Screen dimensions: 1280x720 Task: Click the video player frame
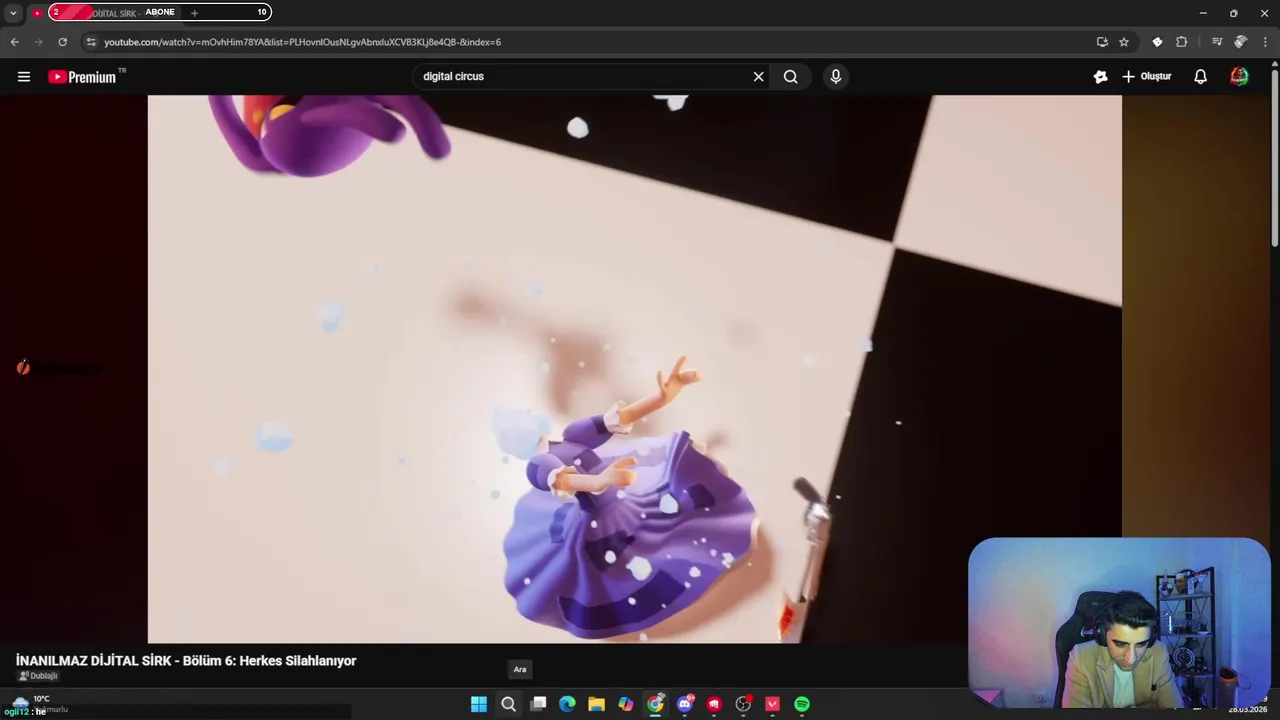(635, 369)
